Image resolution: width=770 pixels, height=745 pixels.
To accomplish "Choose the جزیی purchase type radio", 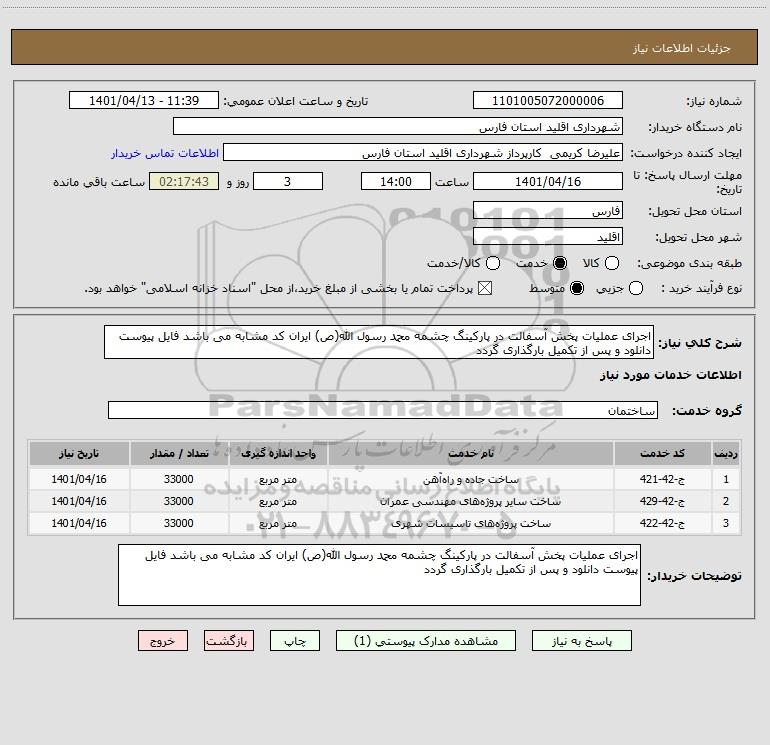I will pyautogui.click(x=636, y=288).
